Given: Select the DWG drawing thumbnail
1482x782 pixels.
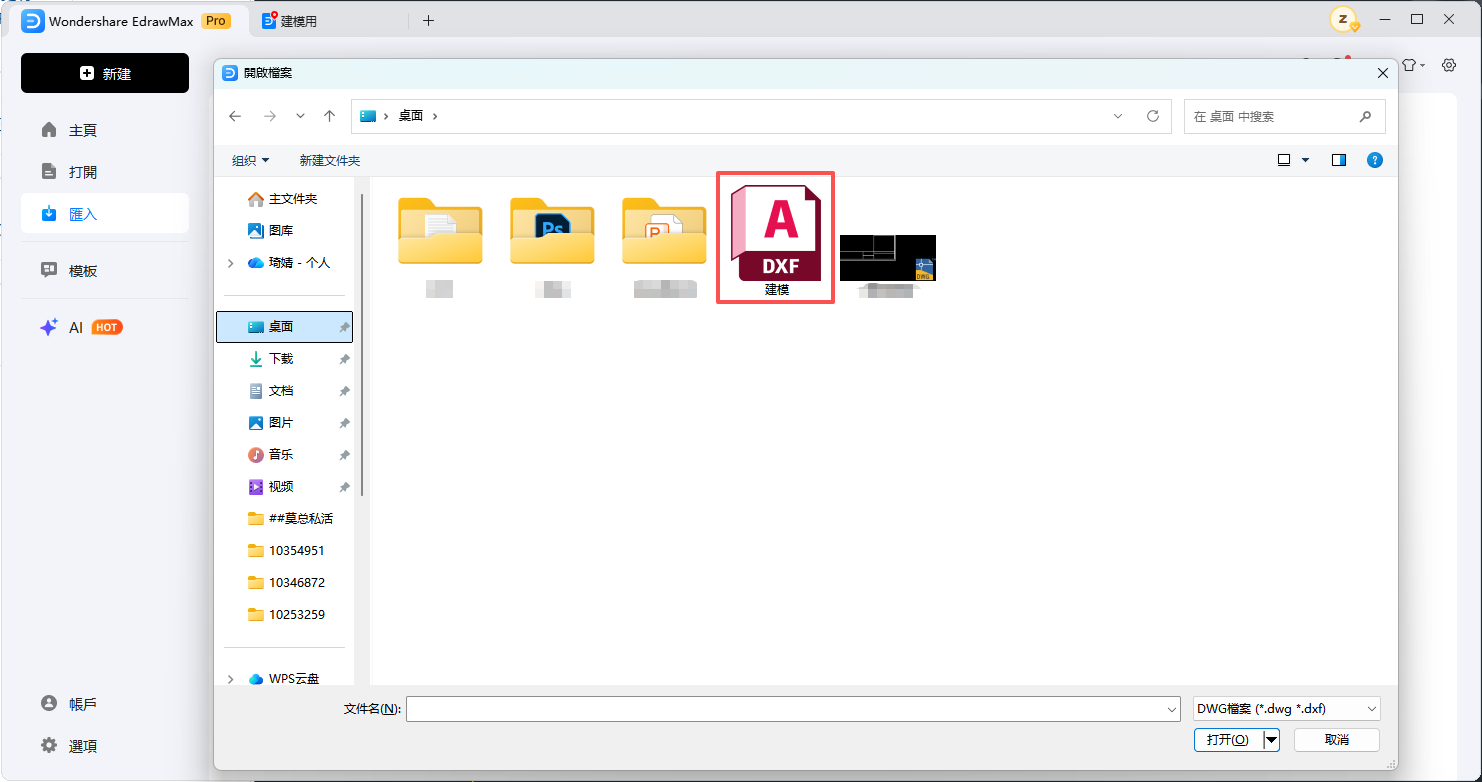Looking at the screenshot, I should (x=887, y=259).
